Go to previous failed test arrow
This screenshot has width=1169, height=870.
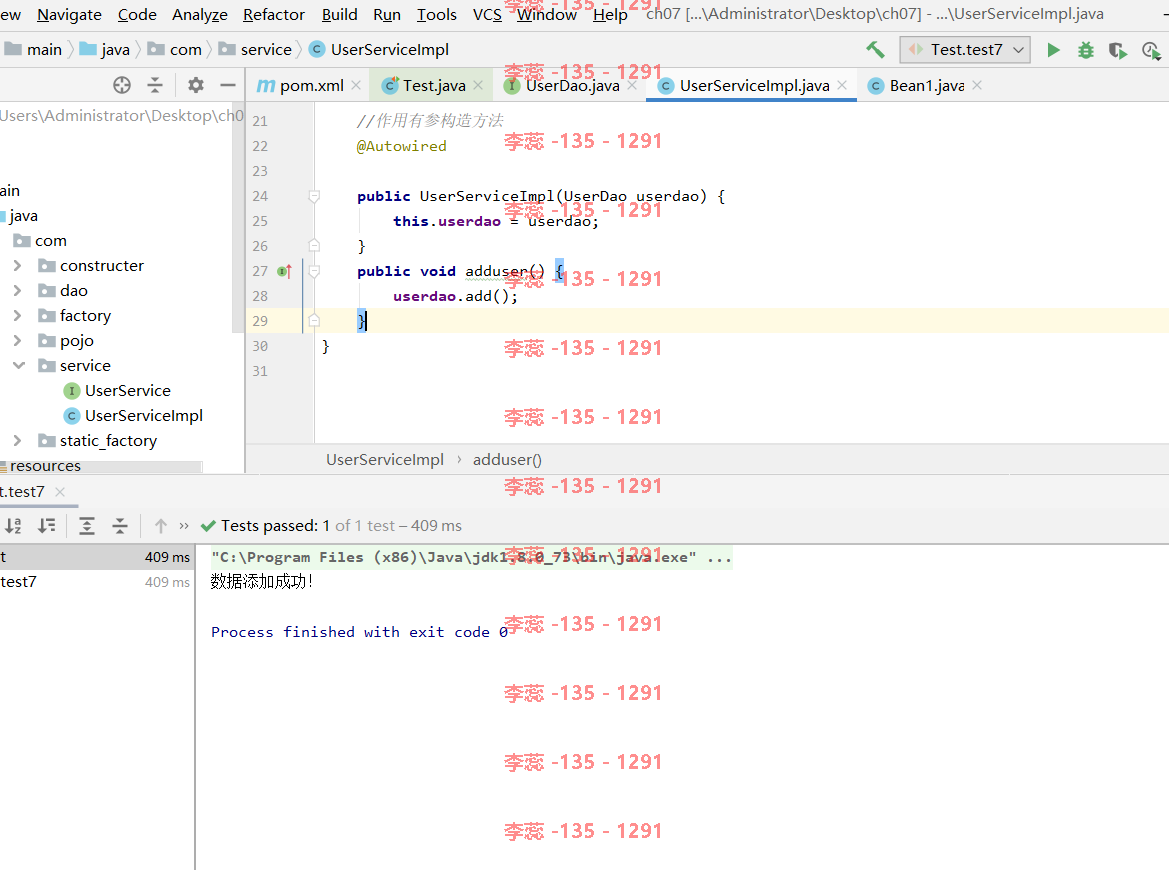160,526
